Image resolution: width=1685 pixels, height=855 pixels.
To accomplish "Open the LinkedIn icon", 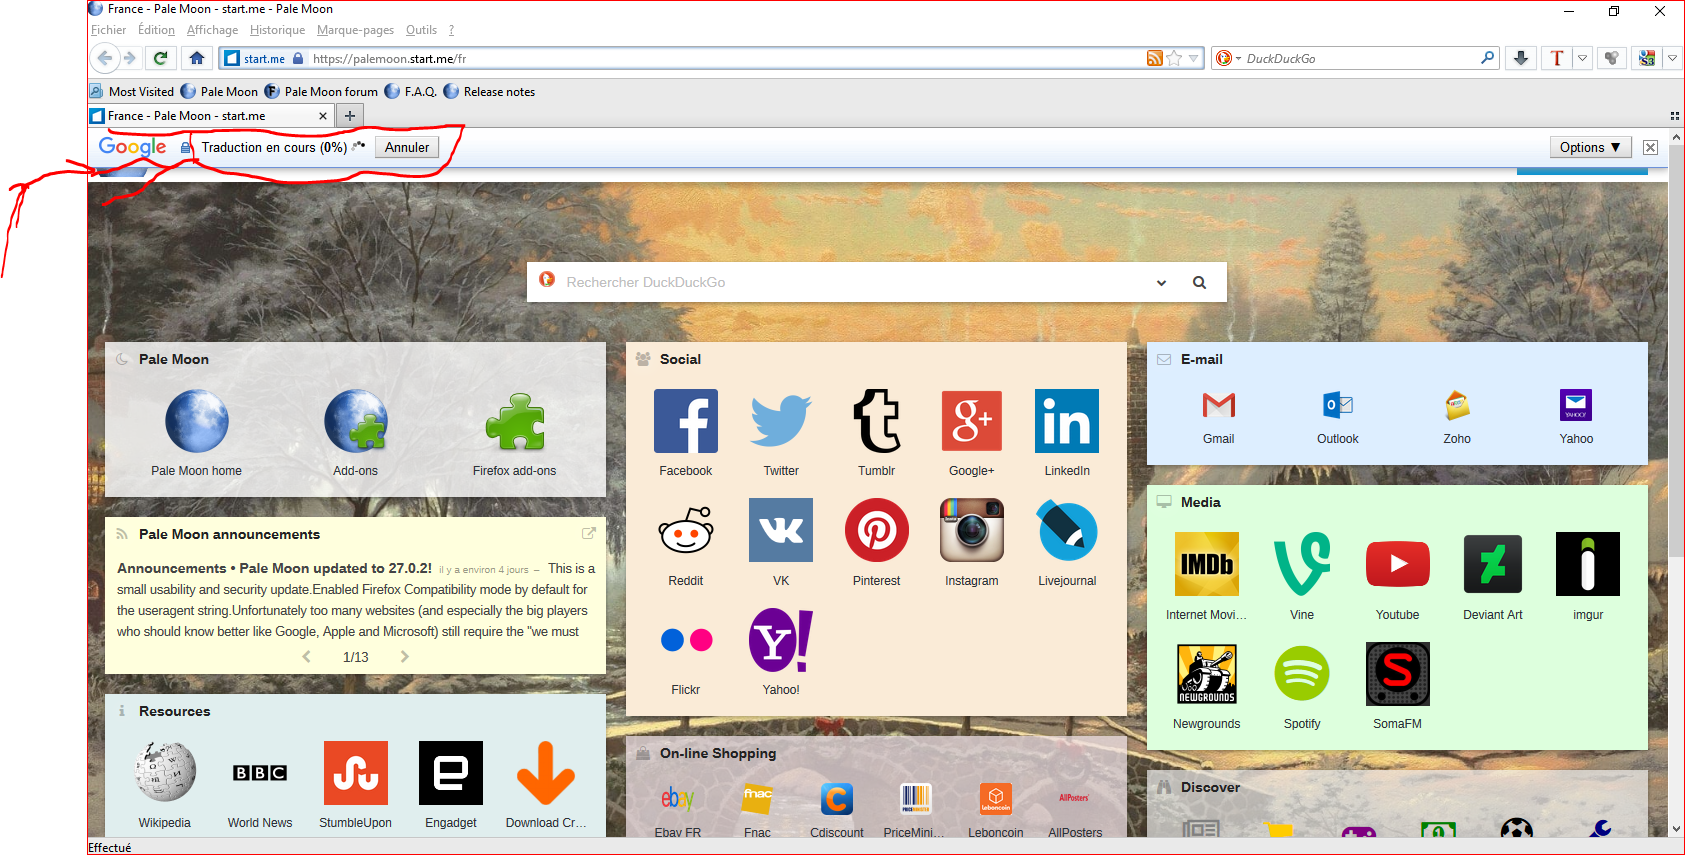I will [x=1067, y=421].
